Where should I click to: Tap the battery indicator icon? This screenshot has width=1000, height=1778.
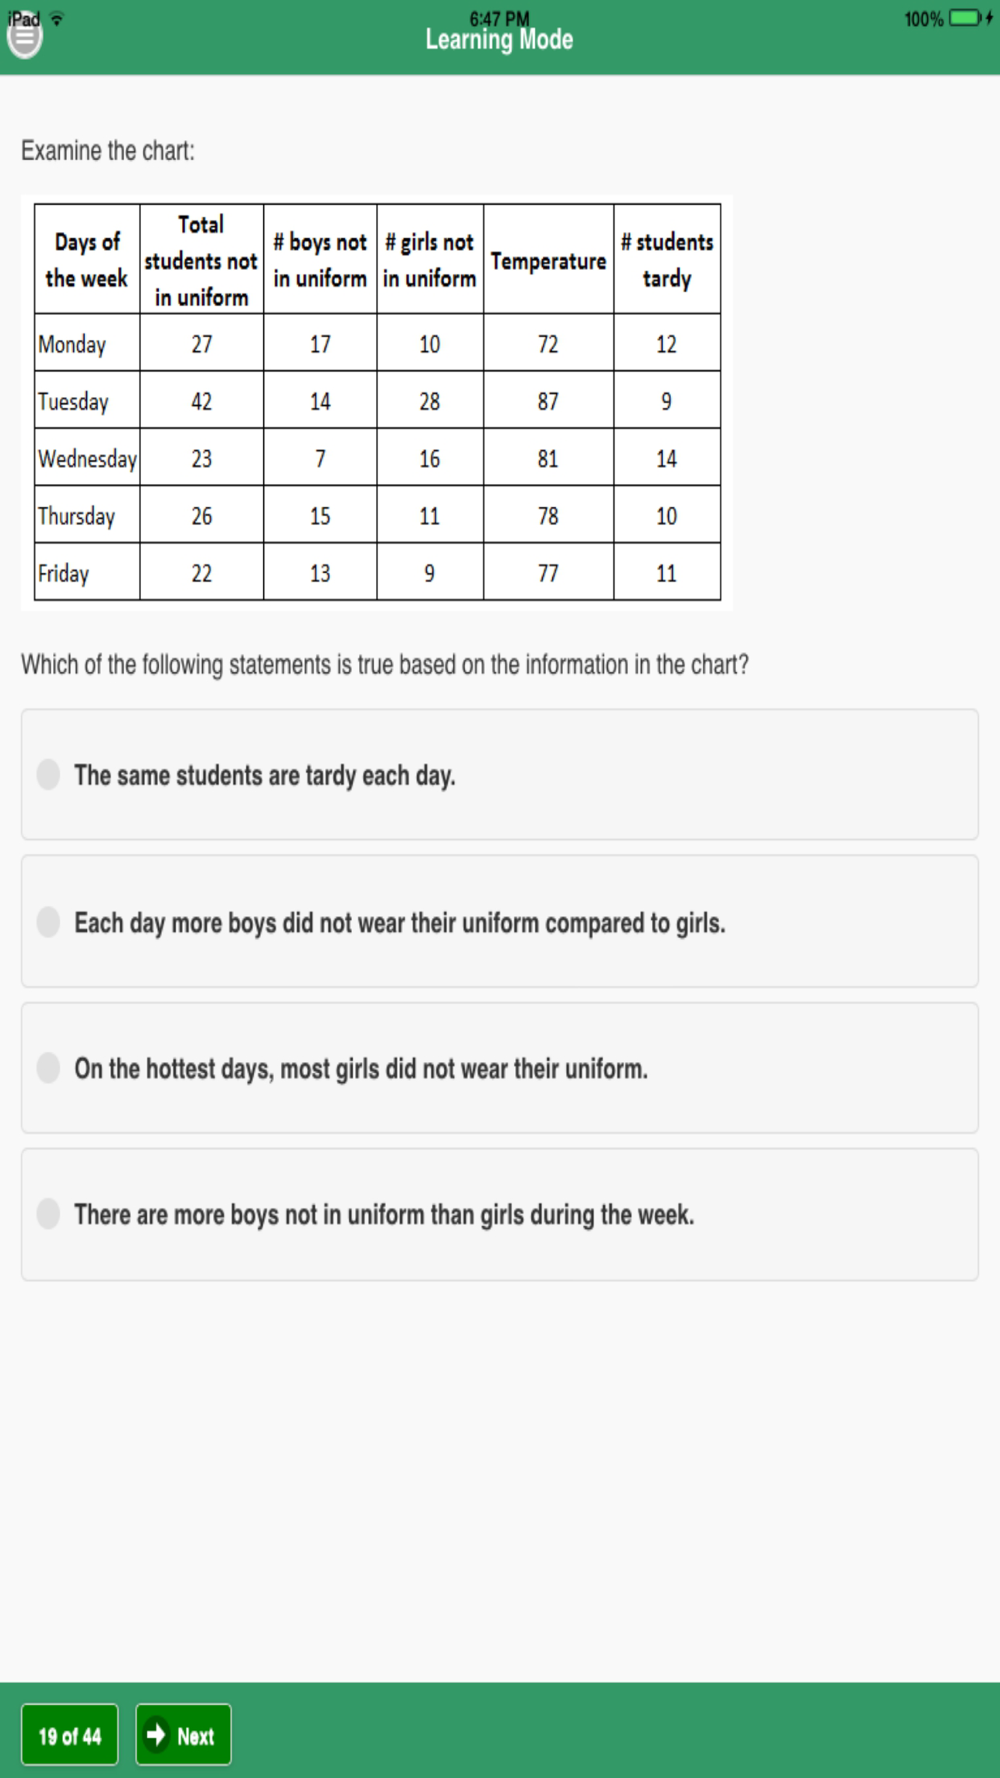pyautogui.click(x=966, y=19)
